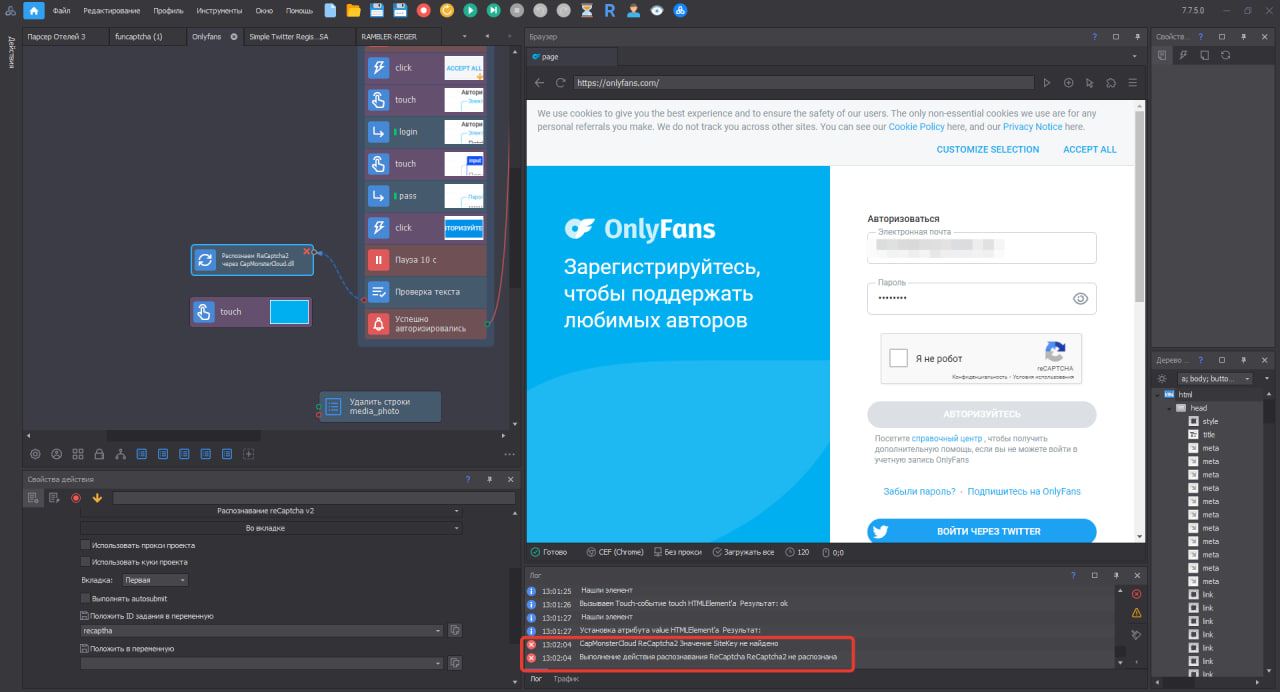
Task: Follow the 'Забыли пароль?' link
Action: pyautogui.click(x=919, y=491)
